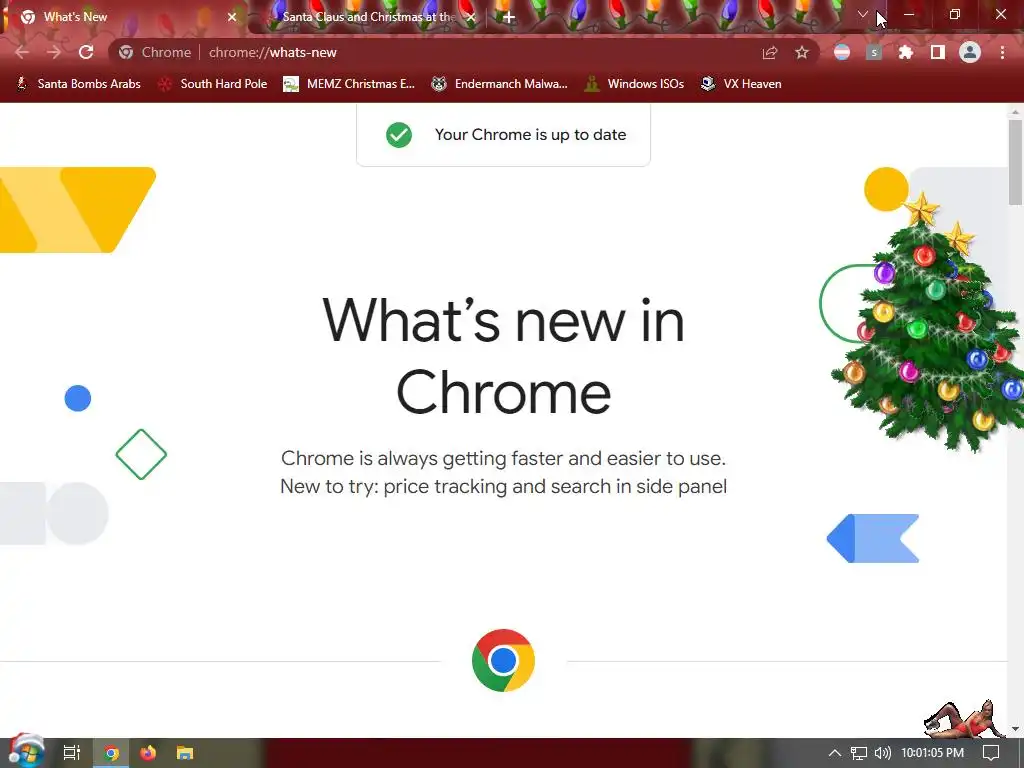Open the VX Heaven bookmark

[741, 84]
